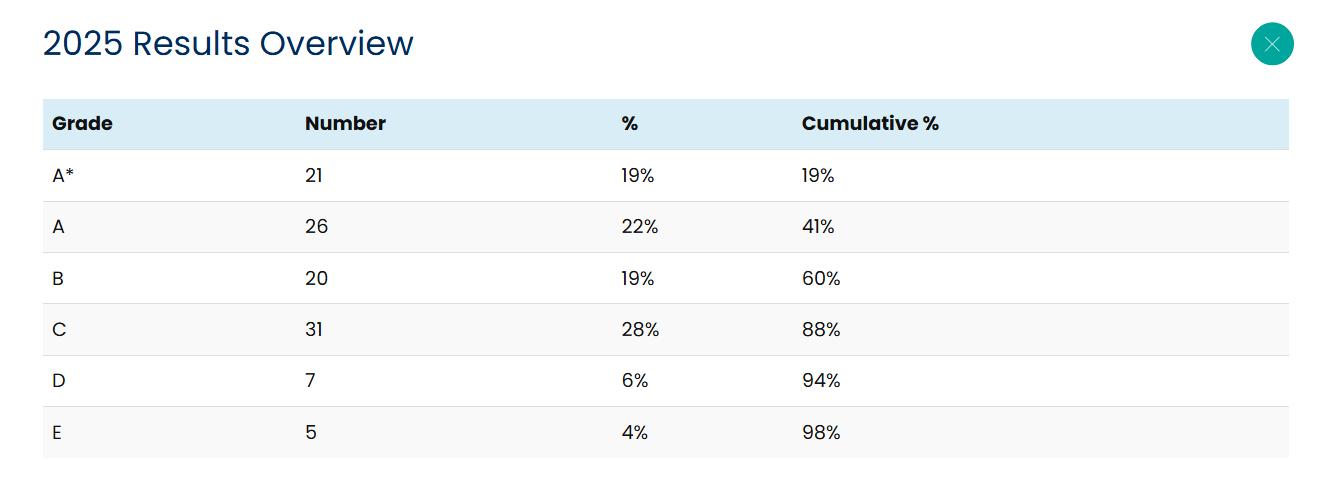The height and width of the screenshot is (483, 1329).
Task: Click the 2025 Results Overview heading
Action: 228,44
